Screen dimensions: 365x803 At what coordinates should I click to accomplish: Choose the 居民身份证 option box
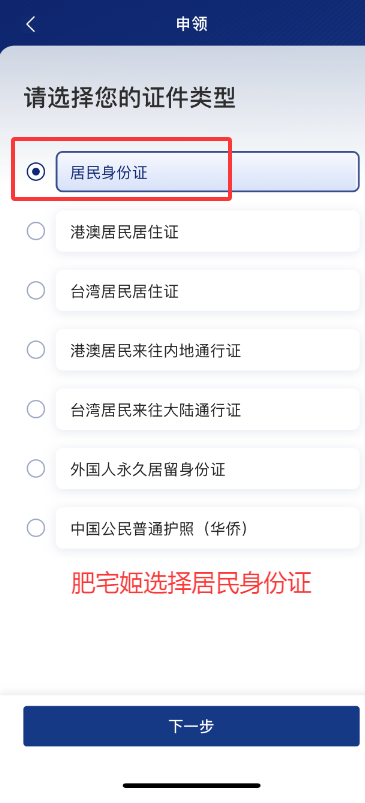[x=208, y=172]
